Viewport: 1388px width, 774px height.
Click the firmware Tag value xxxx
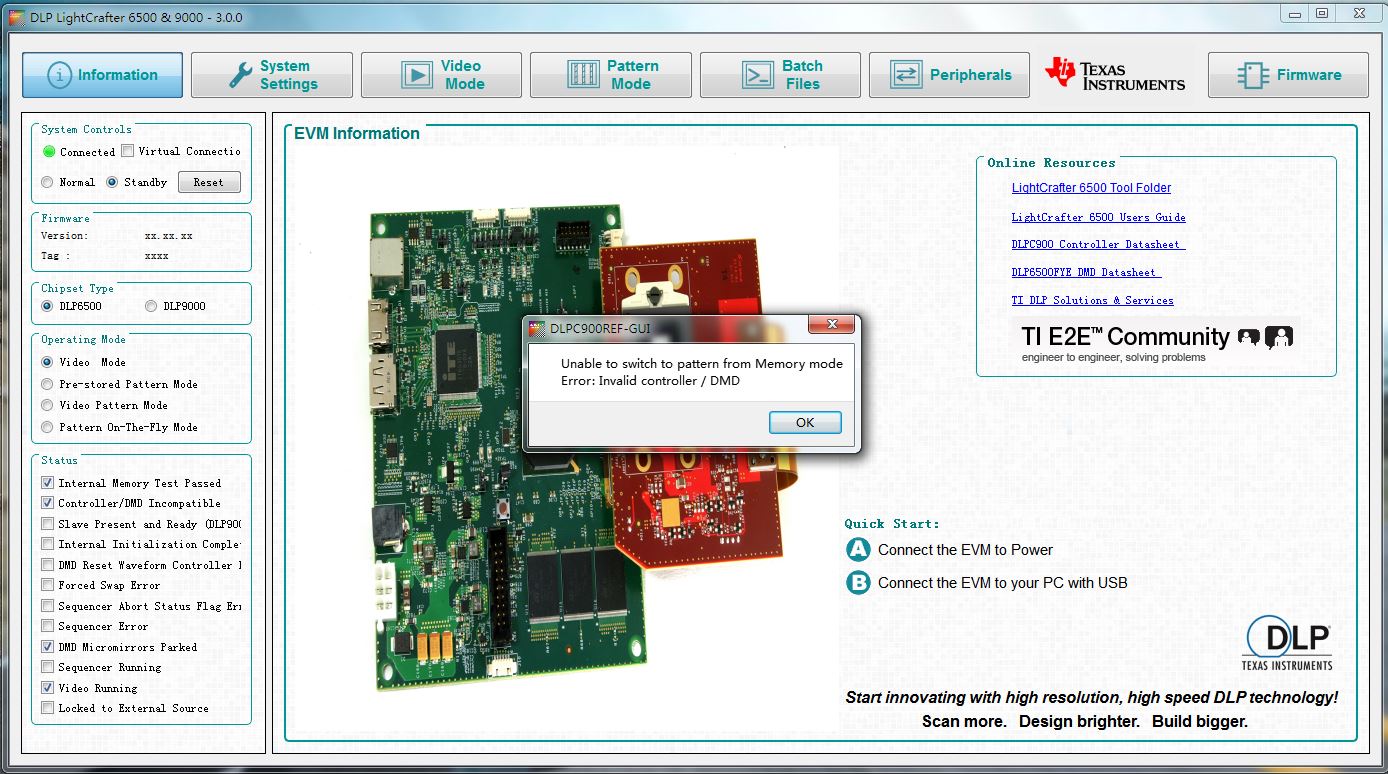point(156,256)
